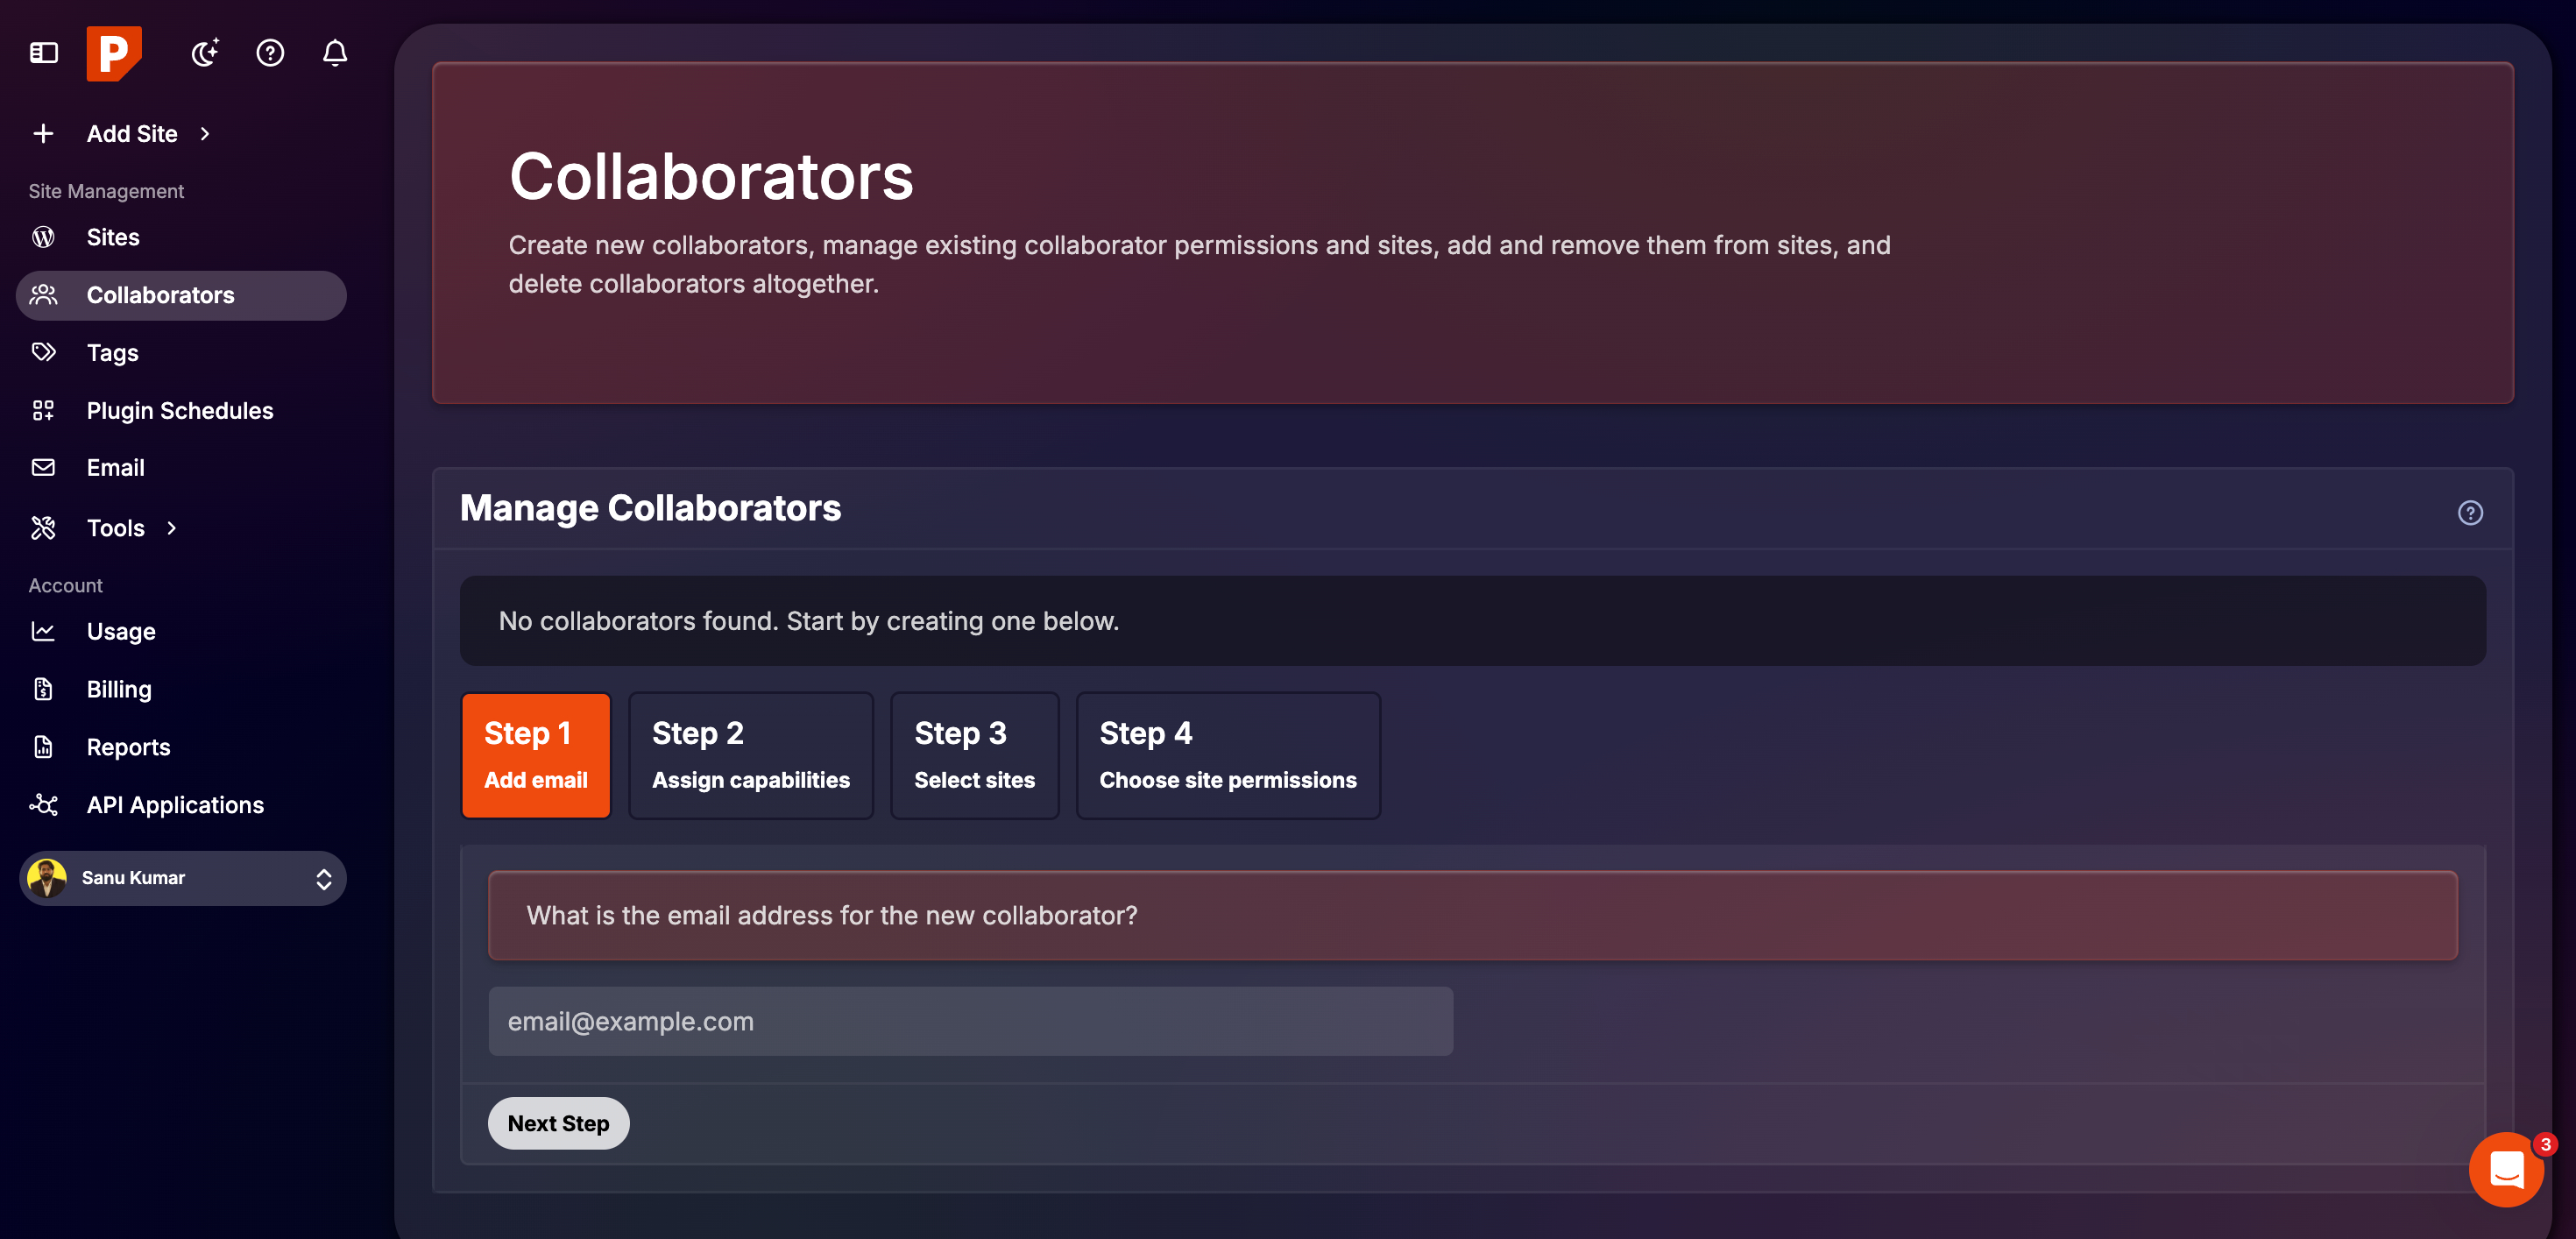2576x1239 pixels.
Task: Click the Plugin Schedules icon
Action: click(x=45, y=410)
